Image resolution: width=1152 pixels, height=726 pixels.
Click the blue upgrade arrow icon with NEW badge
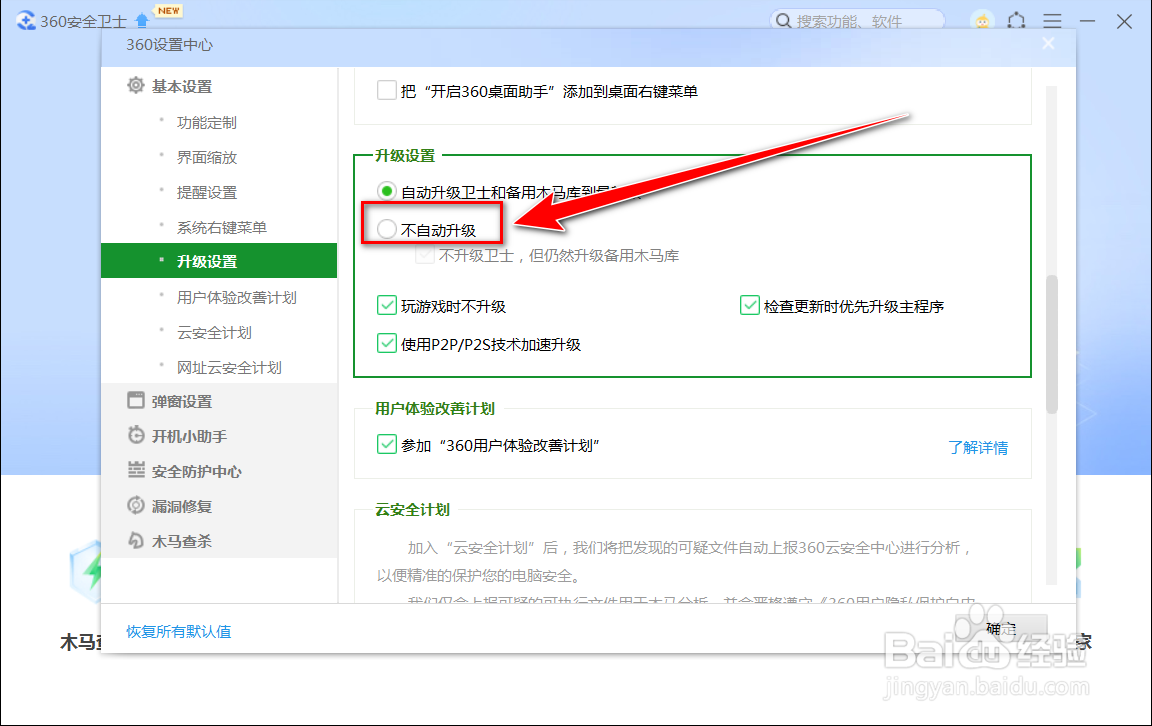tap(143, 21)
